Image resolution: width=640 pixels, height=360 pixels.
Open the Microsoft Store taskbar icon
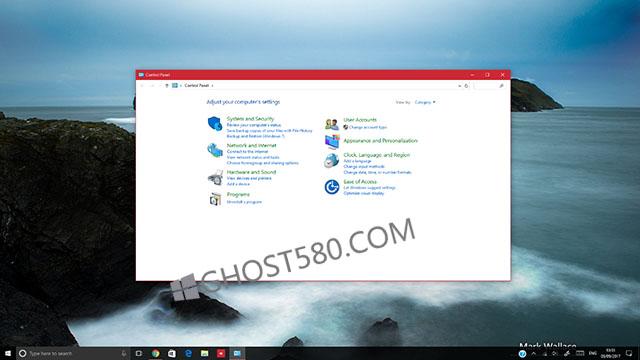coord(172,353)
